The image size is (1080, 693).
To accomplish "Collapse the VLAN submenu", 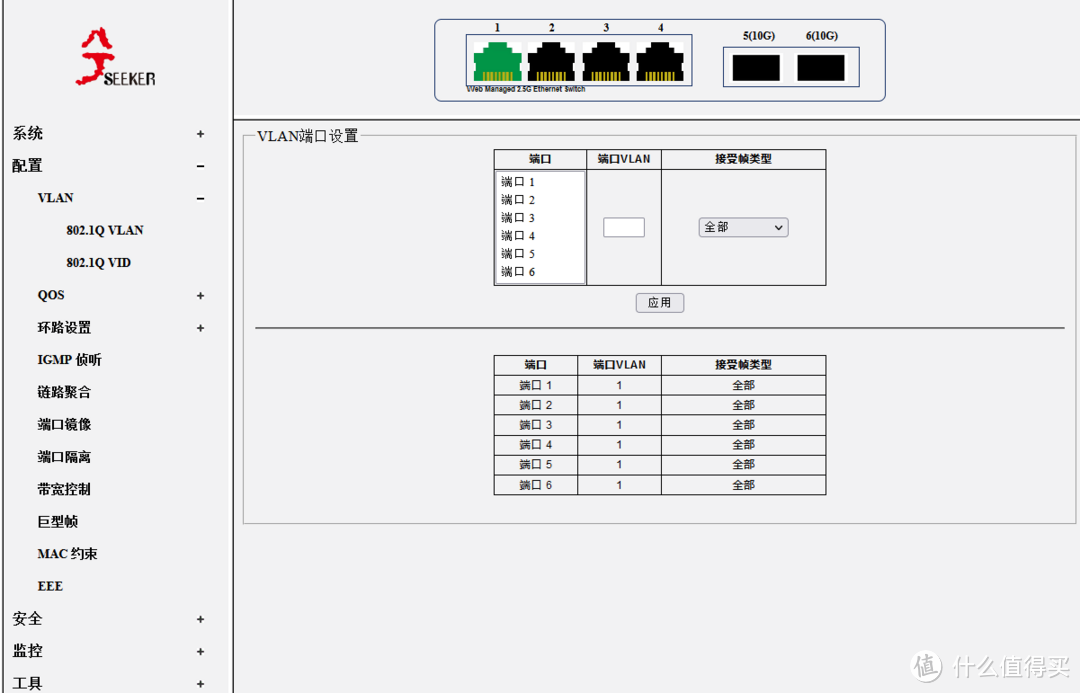I will (200, 198).
